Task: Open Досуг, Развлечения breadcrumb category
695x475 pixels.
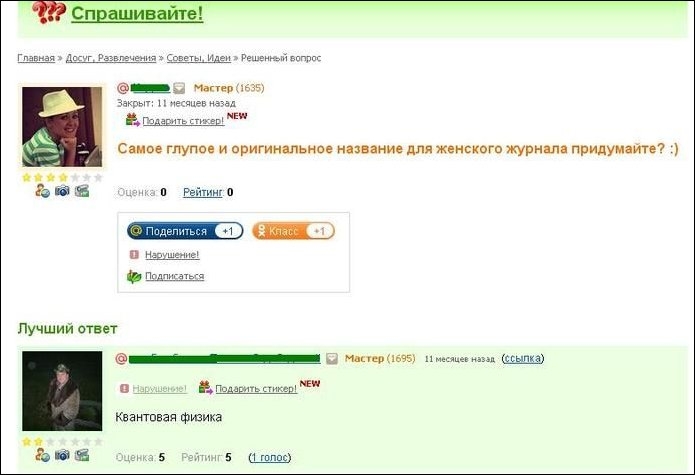Action: coord(111,58)
